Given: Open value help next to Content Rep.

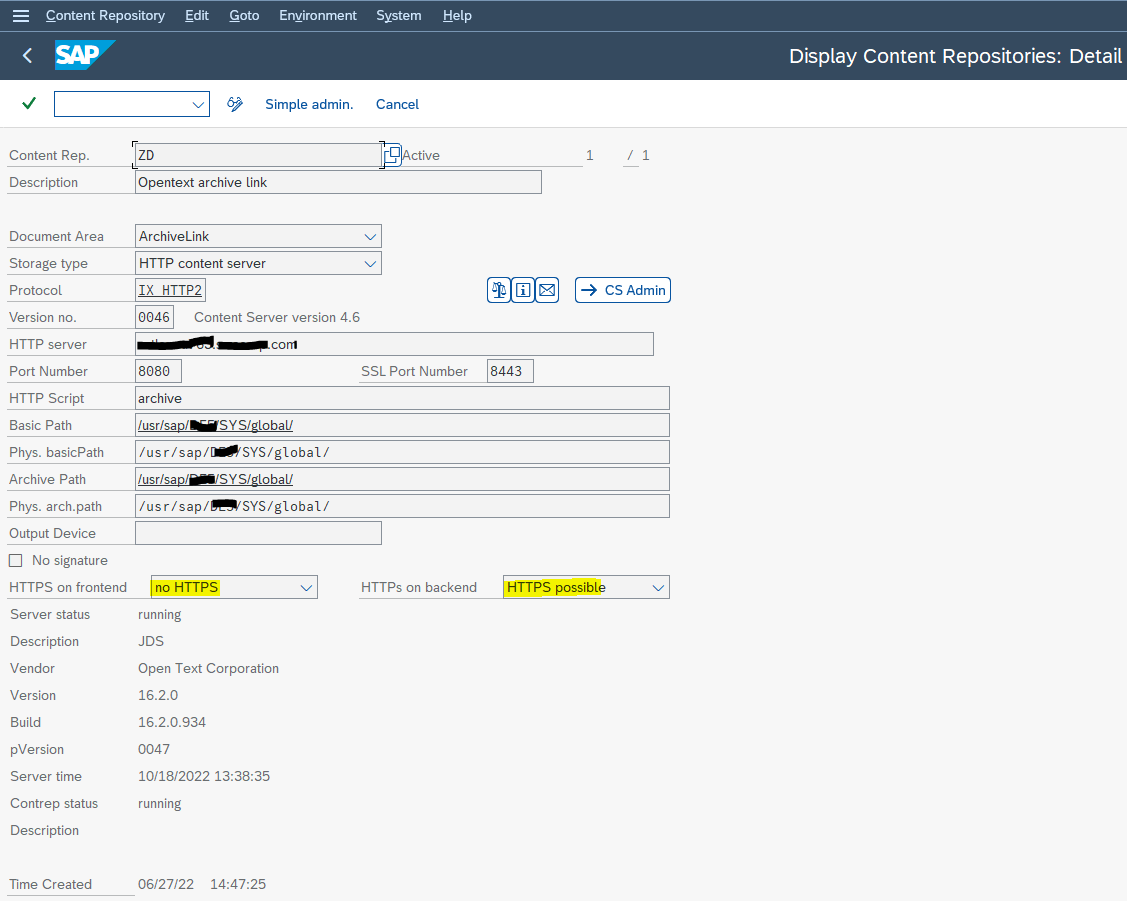Looking at the screenshot, I should tap(392, 155).
